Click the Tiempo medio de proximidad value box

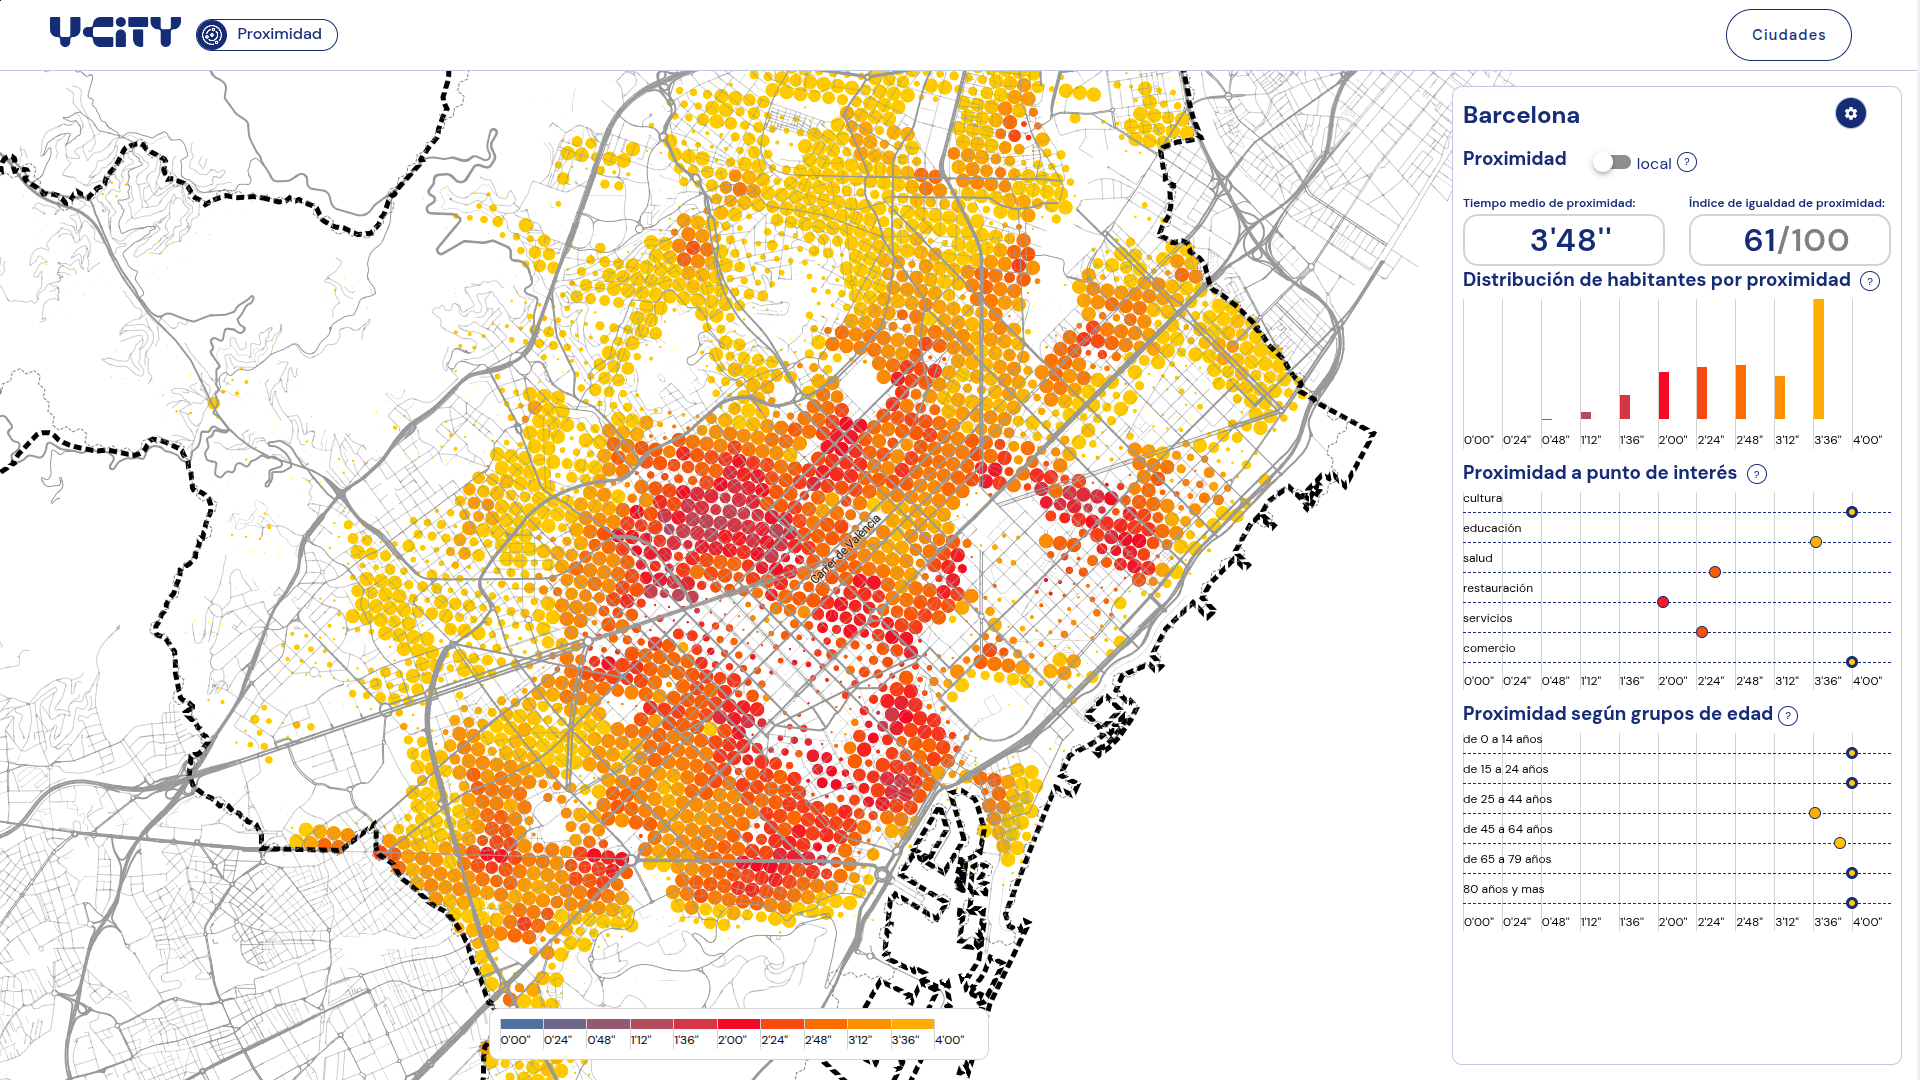coord(1564,240)
